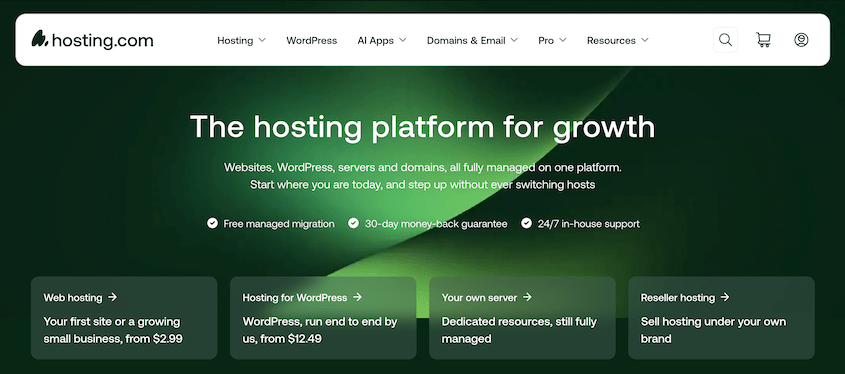Open the Domains & Email nav item
The width and height of the screenshot is (845, 374).
[466, 40]
